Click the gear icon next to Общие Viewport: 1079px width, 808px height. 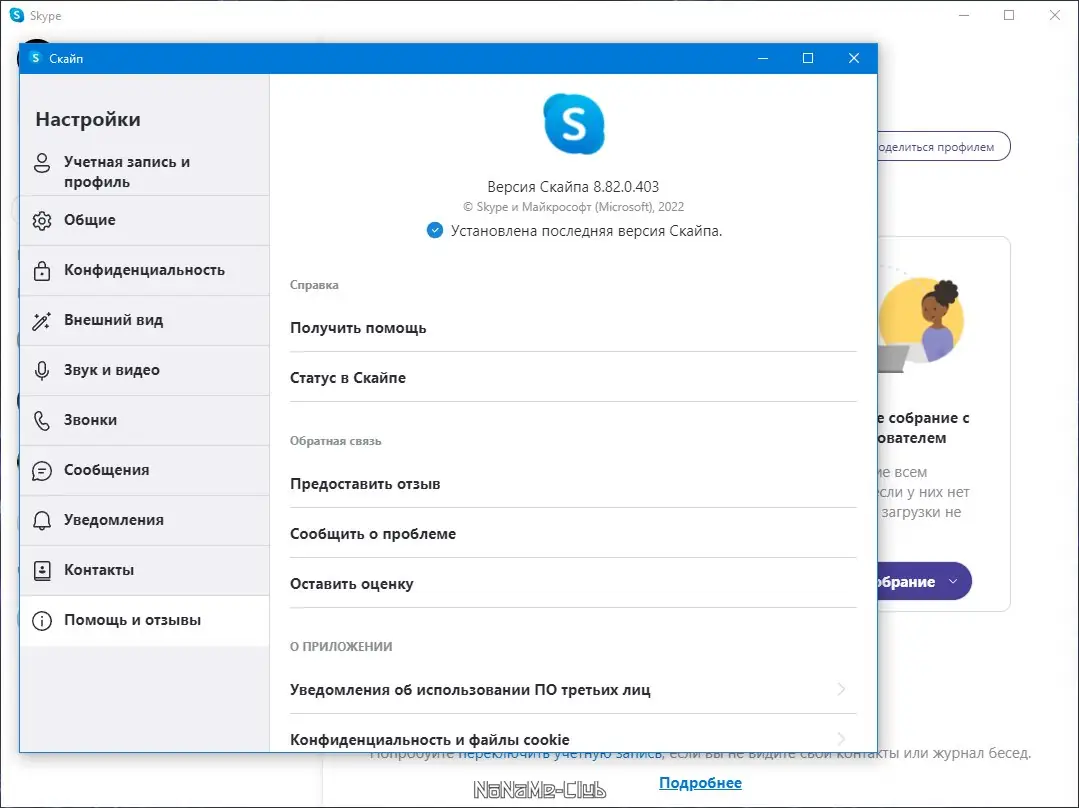(42, 220)
